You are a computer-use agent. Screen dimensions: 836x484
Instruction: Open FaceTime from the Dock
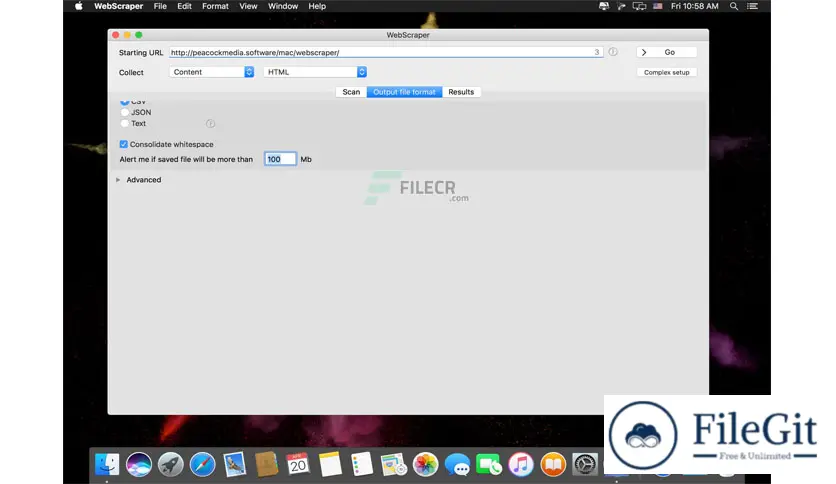489,464
